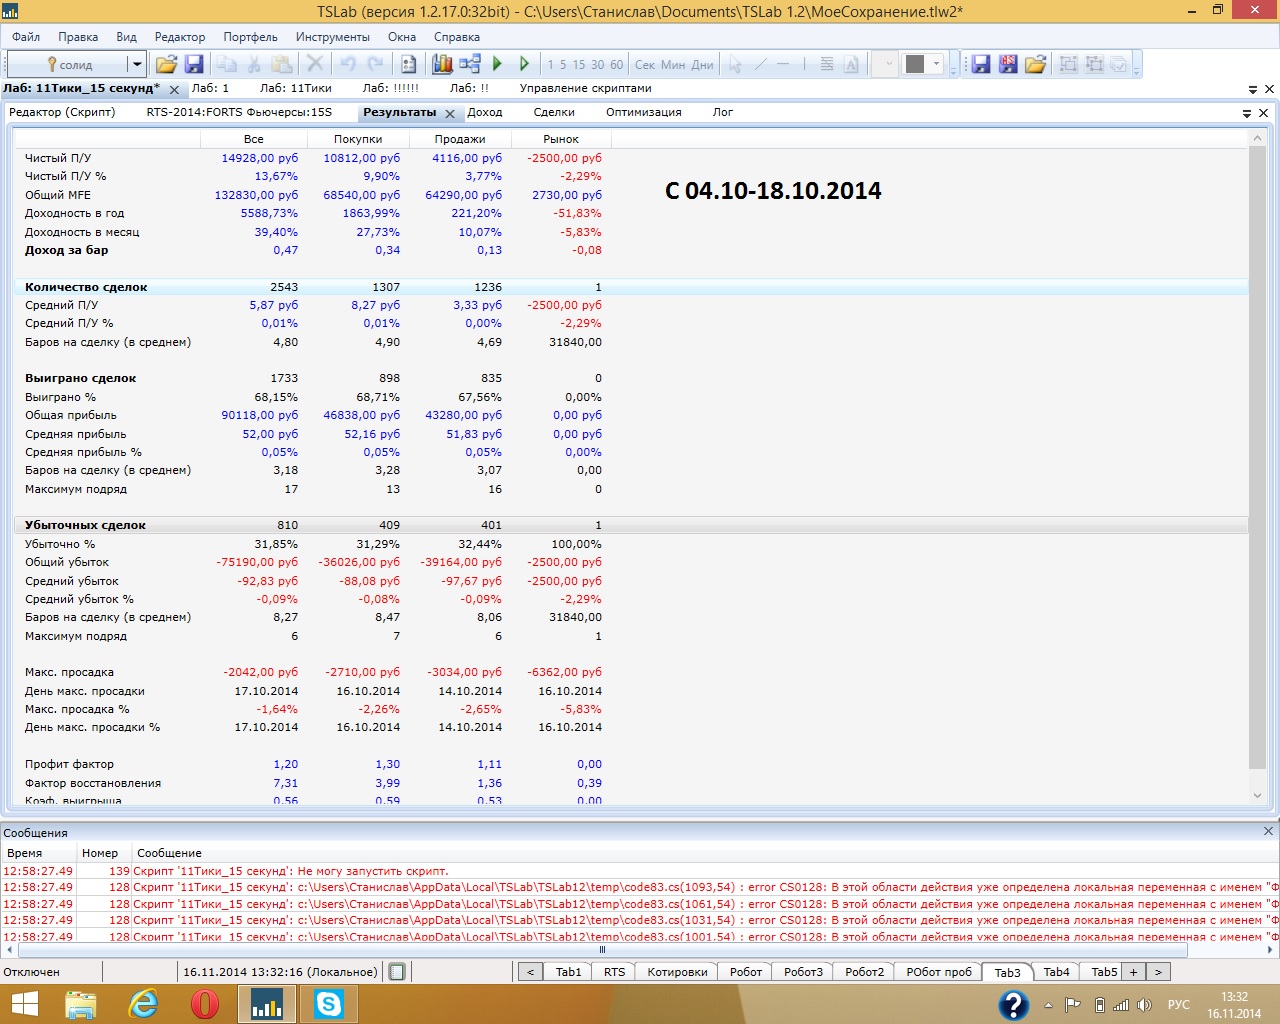Click the block diagram structure toolbar icon
Image resolution: width=1280 pixels, height=1024 pixels.
click(x=470, y=64)
